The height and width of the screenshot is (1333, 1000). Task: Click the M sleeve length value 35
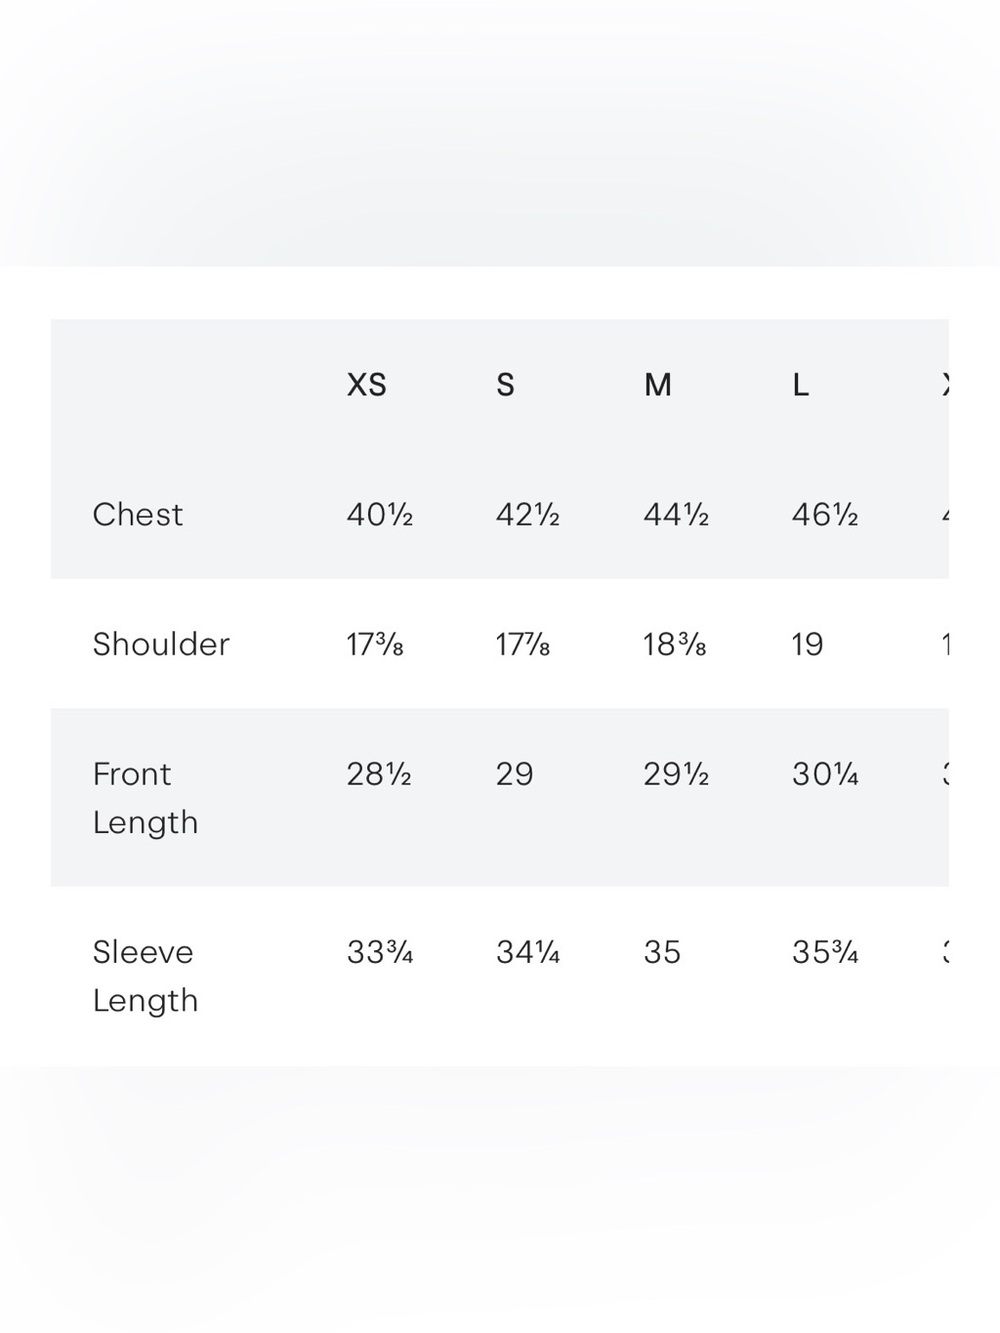click(x=662, y=952)
